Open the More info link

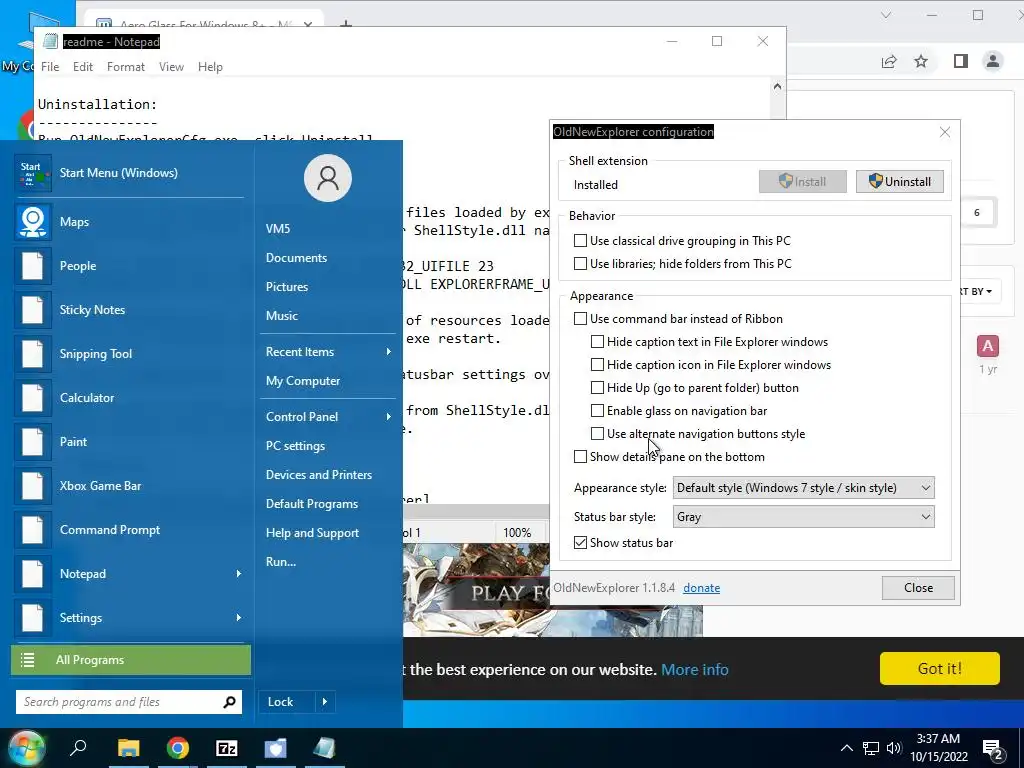click(x=694, y=669)
